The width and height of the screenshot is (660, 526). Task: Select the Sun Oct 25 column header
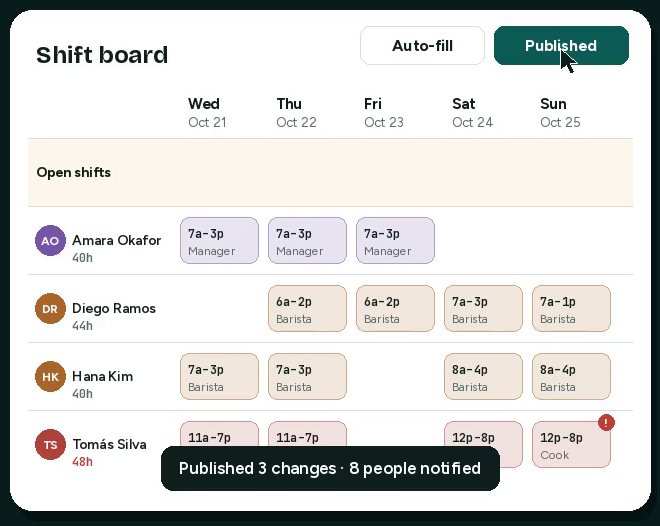pos(560,113)
